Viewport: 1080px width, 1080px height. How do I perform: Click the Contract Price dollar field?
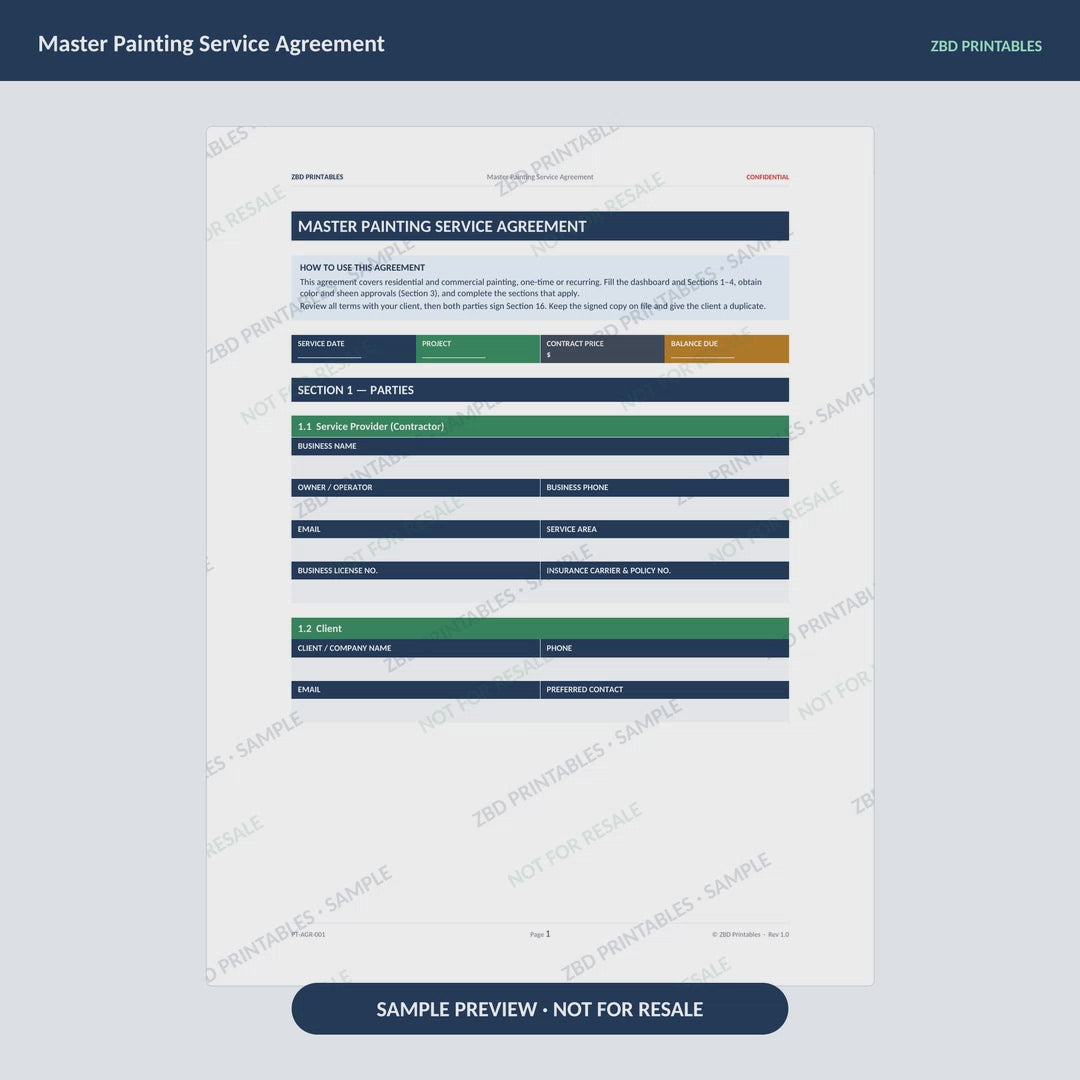602,349
